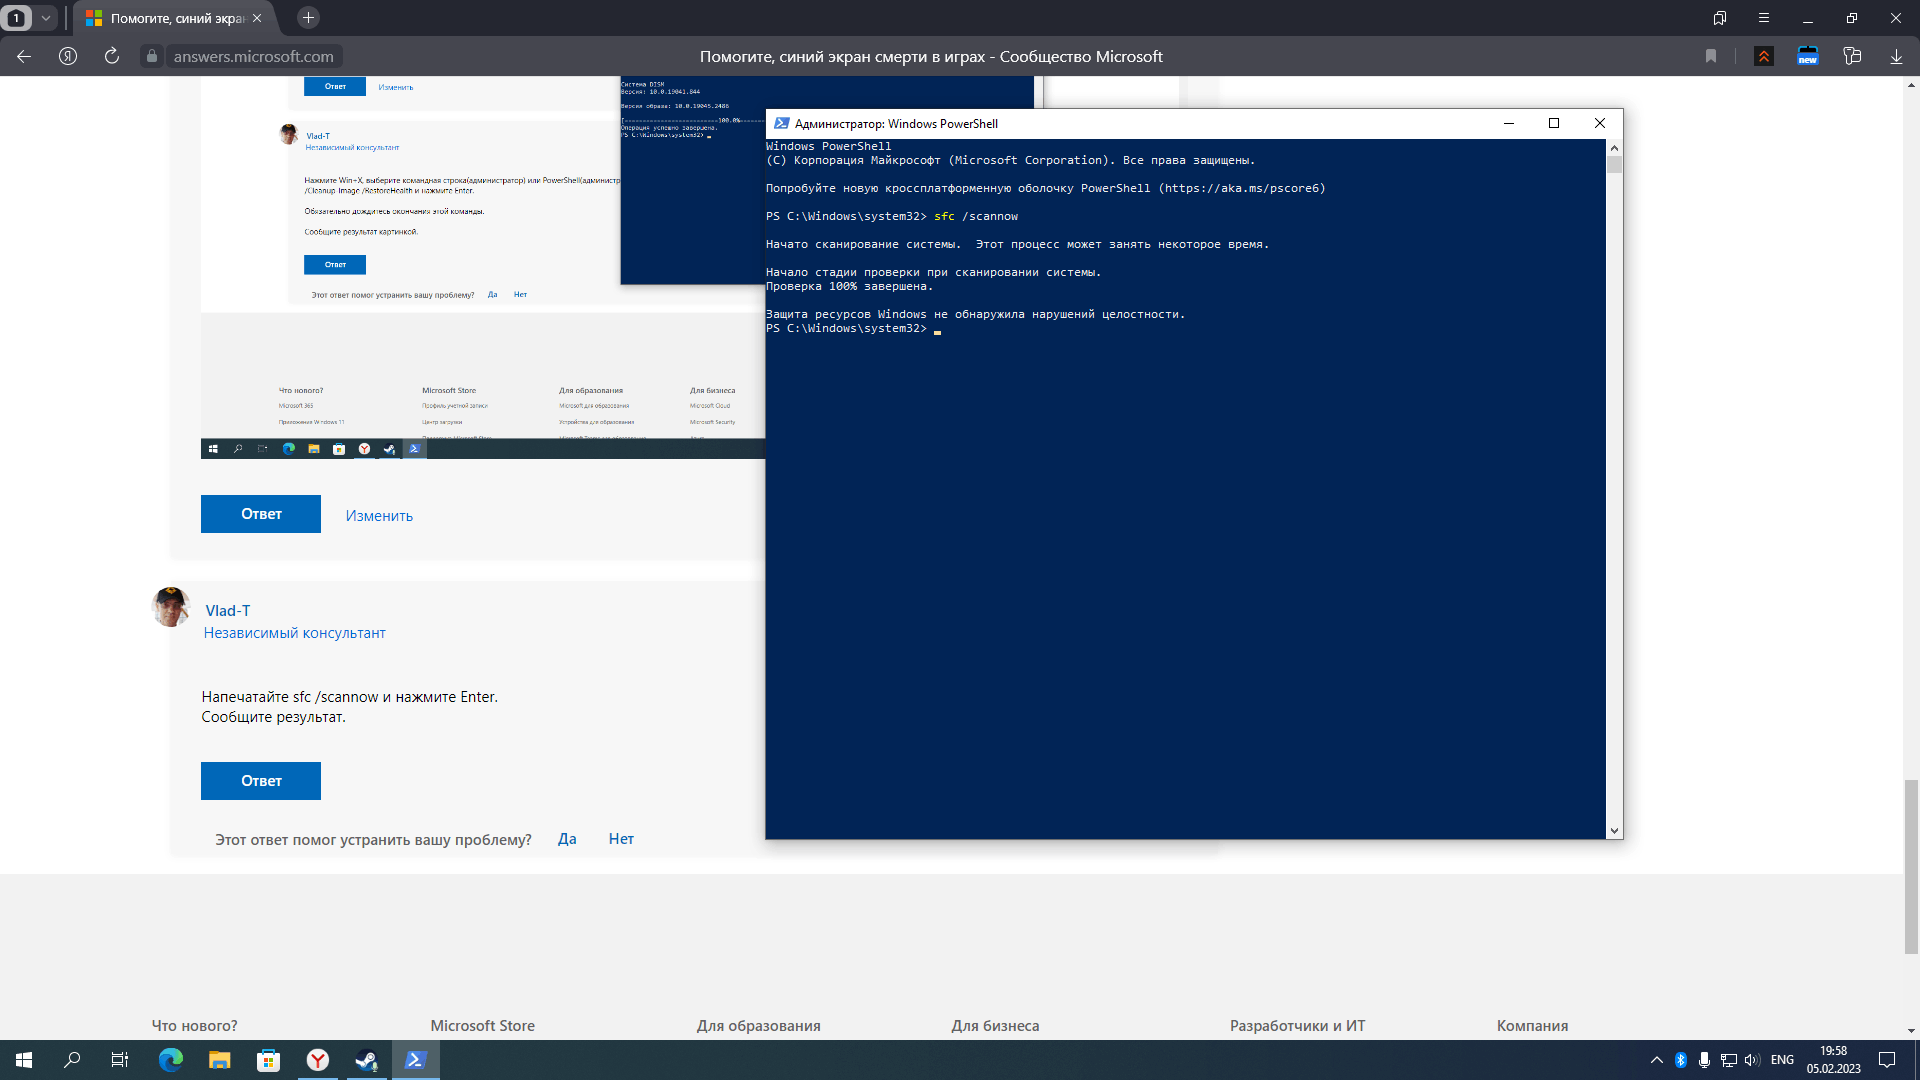Bookmark this page

(x=1711, y=56)
